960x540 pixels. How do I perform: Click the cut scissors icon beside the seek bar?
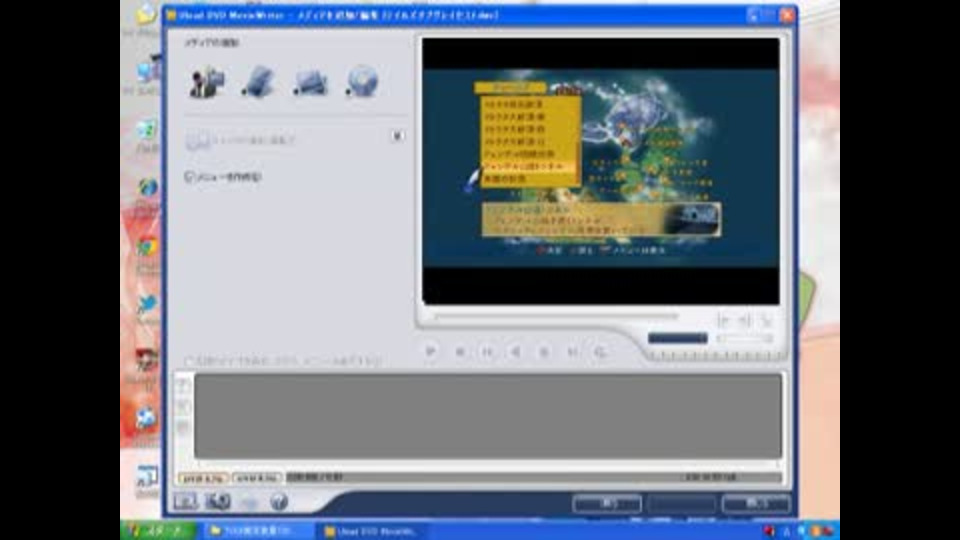766,320
